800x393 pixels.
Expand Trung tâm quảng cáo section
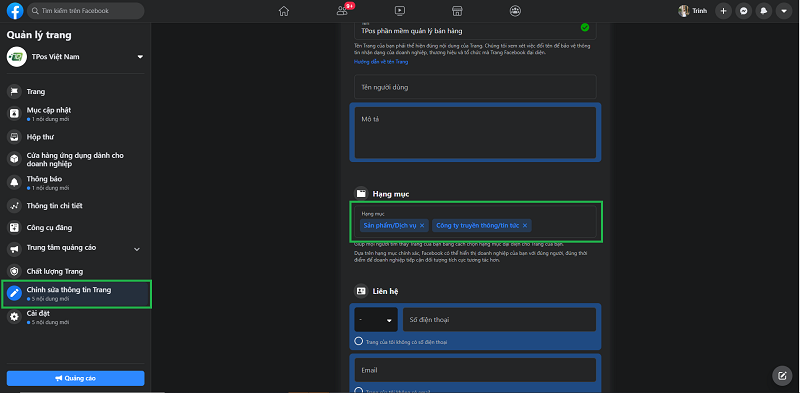pyautogui.click(x=137, y=249)
